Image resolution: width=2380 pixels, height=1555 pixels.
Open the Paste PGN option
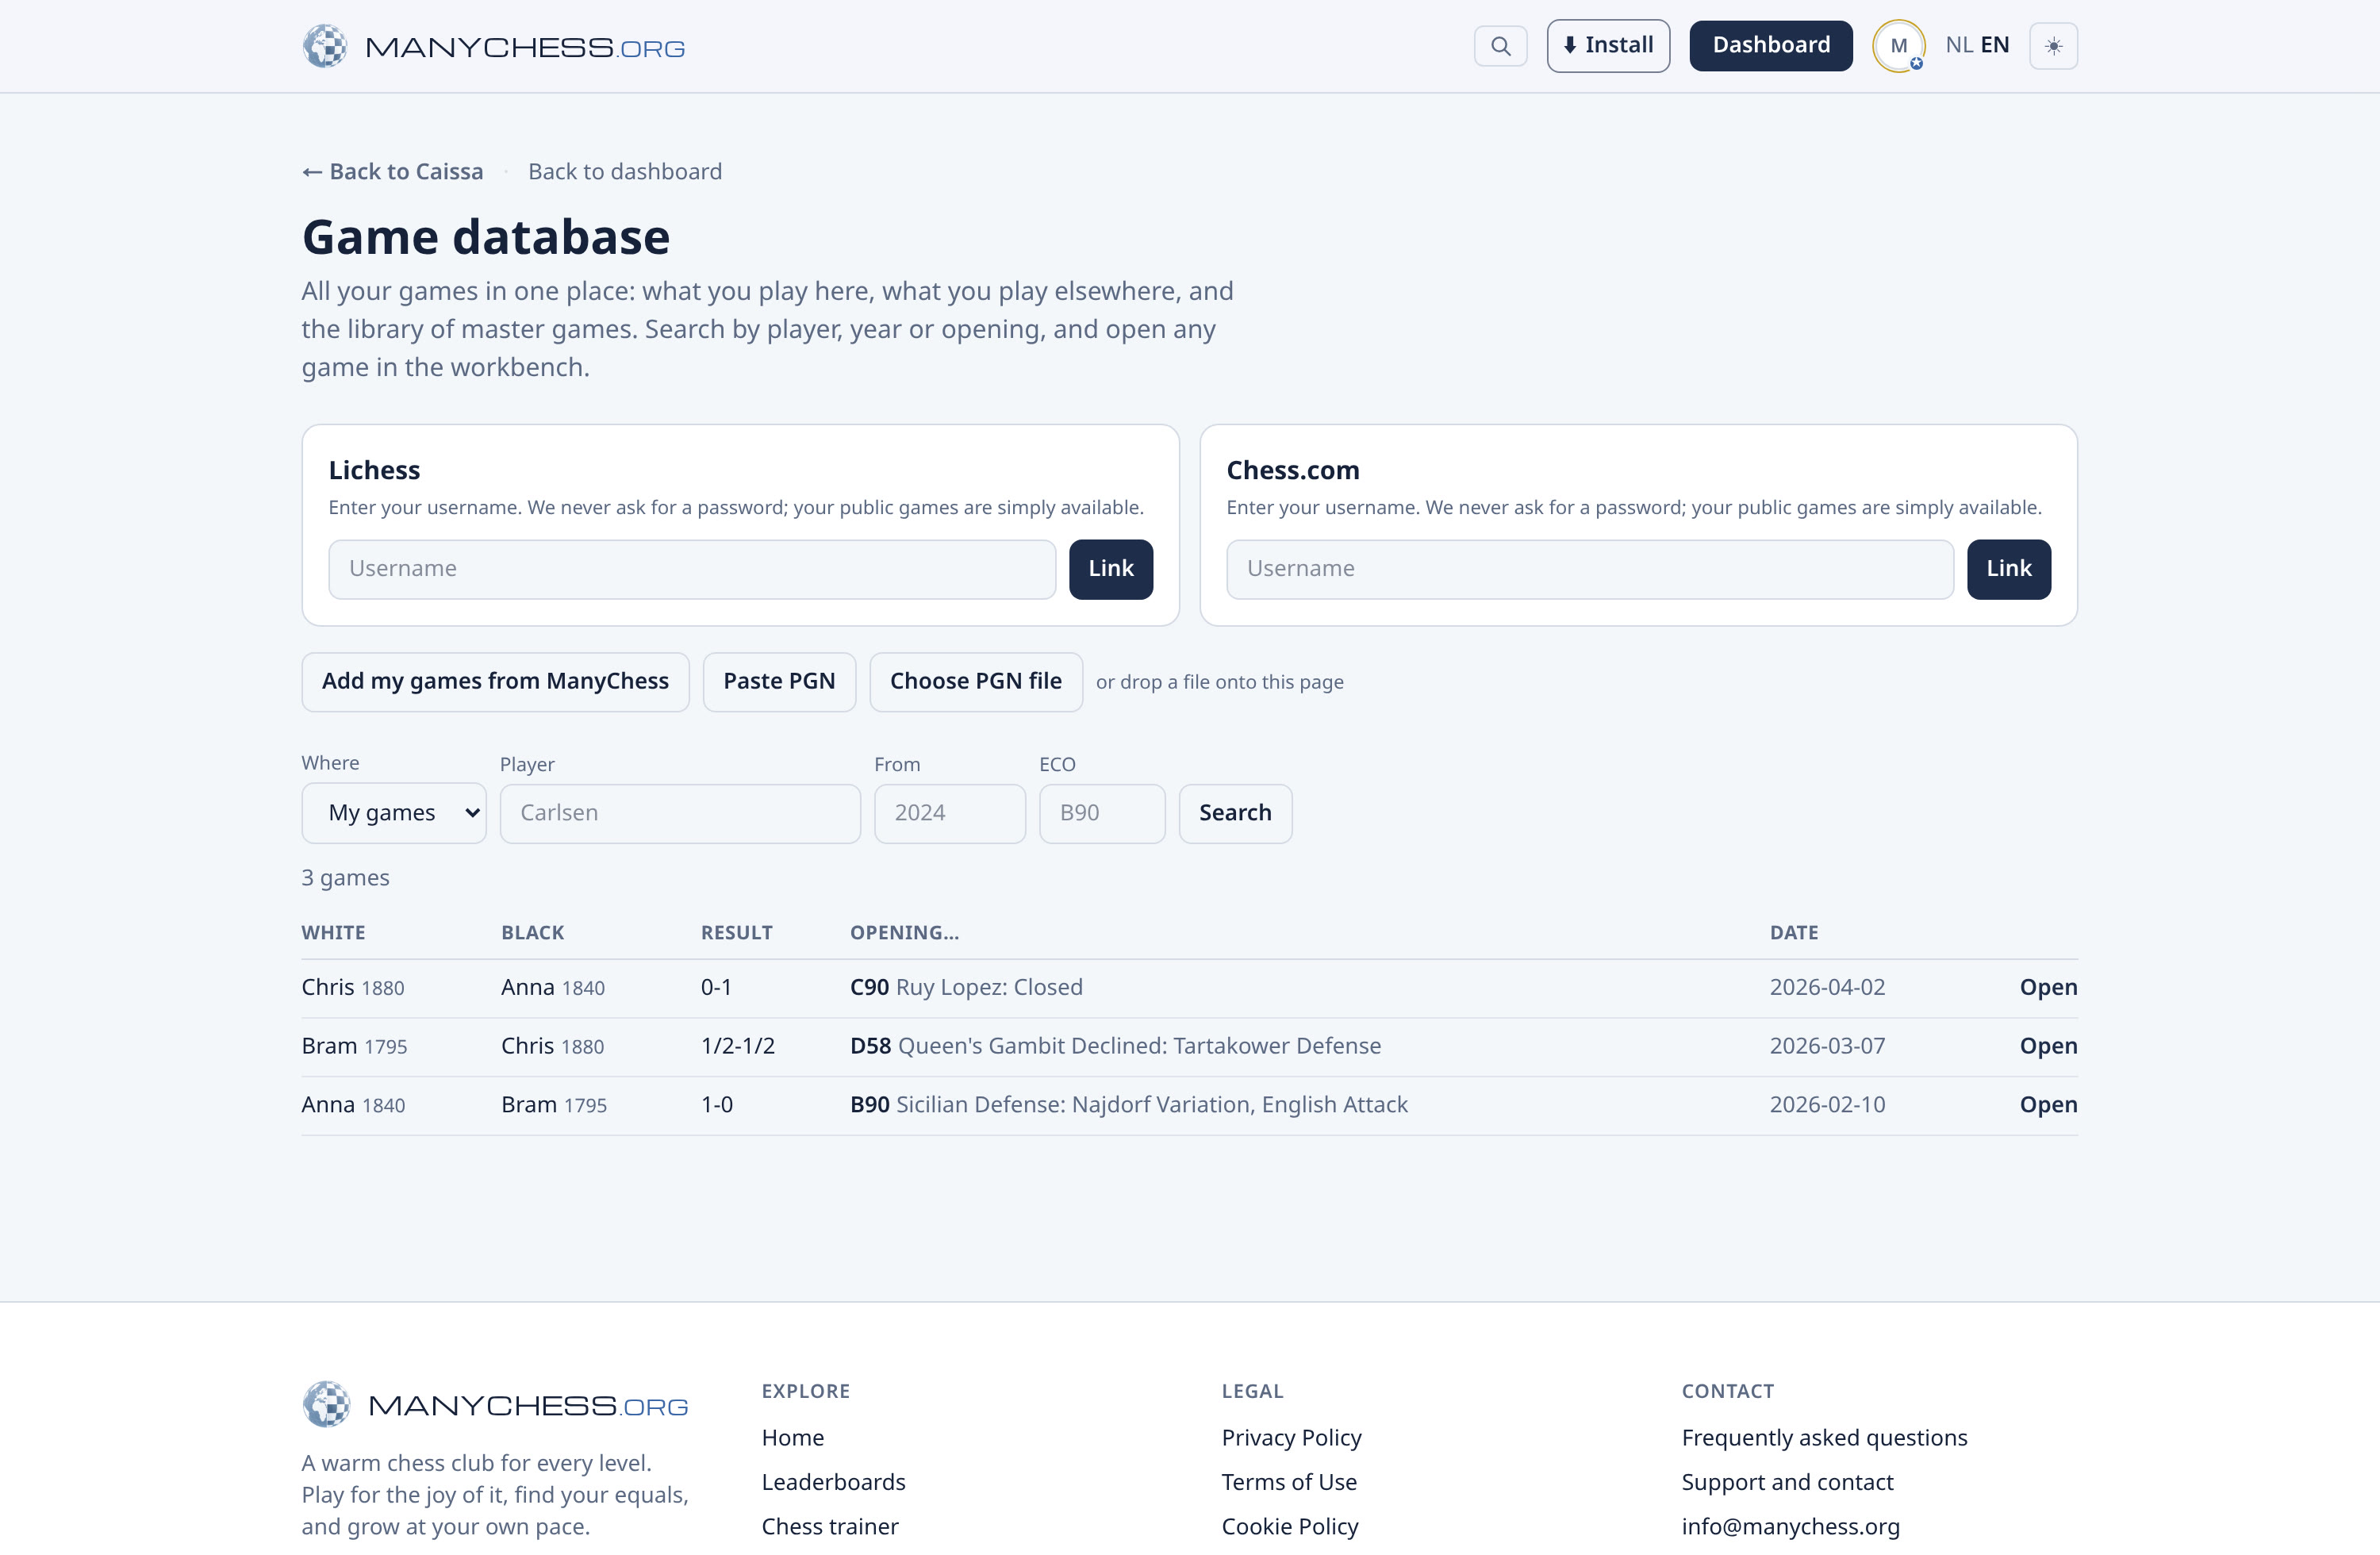(x=779, y=682)
